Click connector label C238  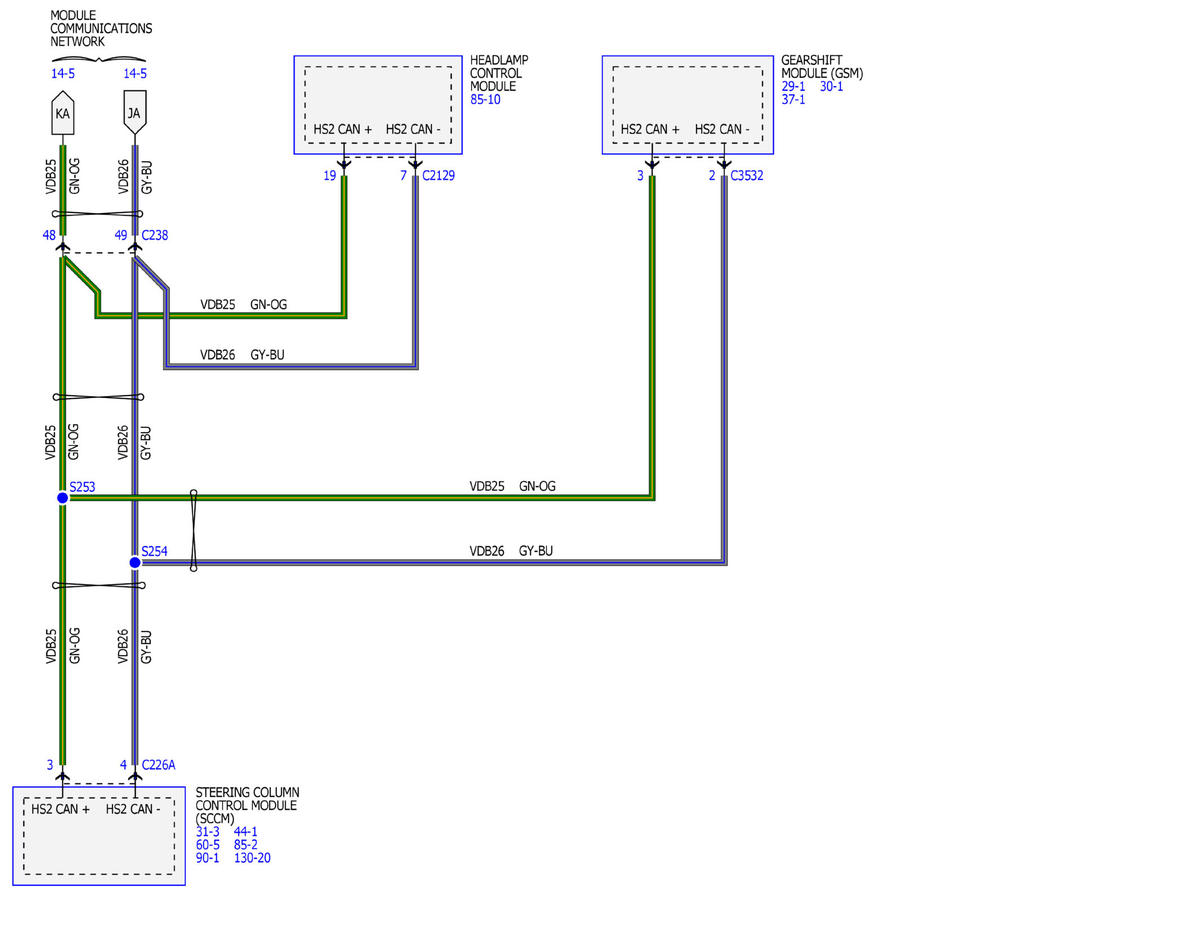click(x=155, y=236)
